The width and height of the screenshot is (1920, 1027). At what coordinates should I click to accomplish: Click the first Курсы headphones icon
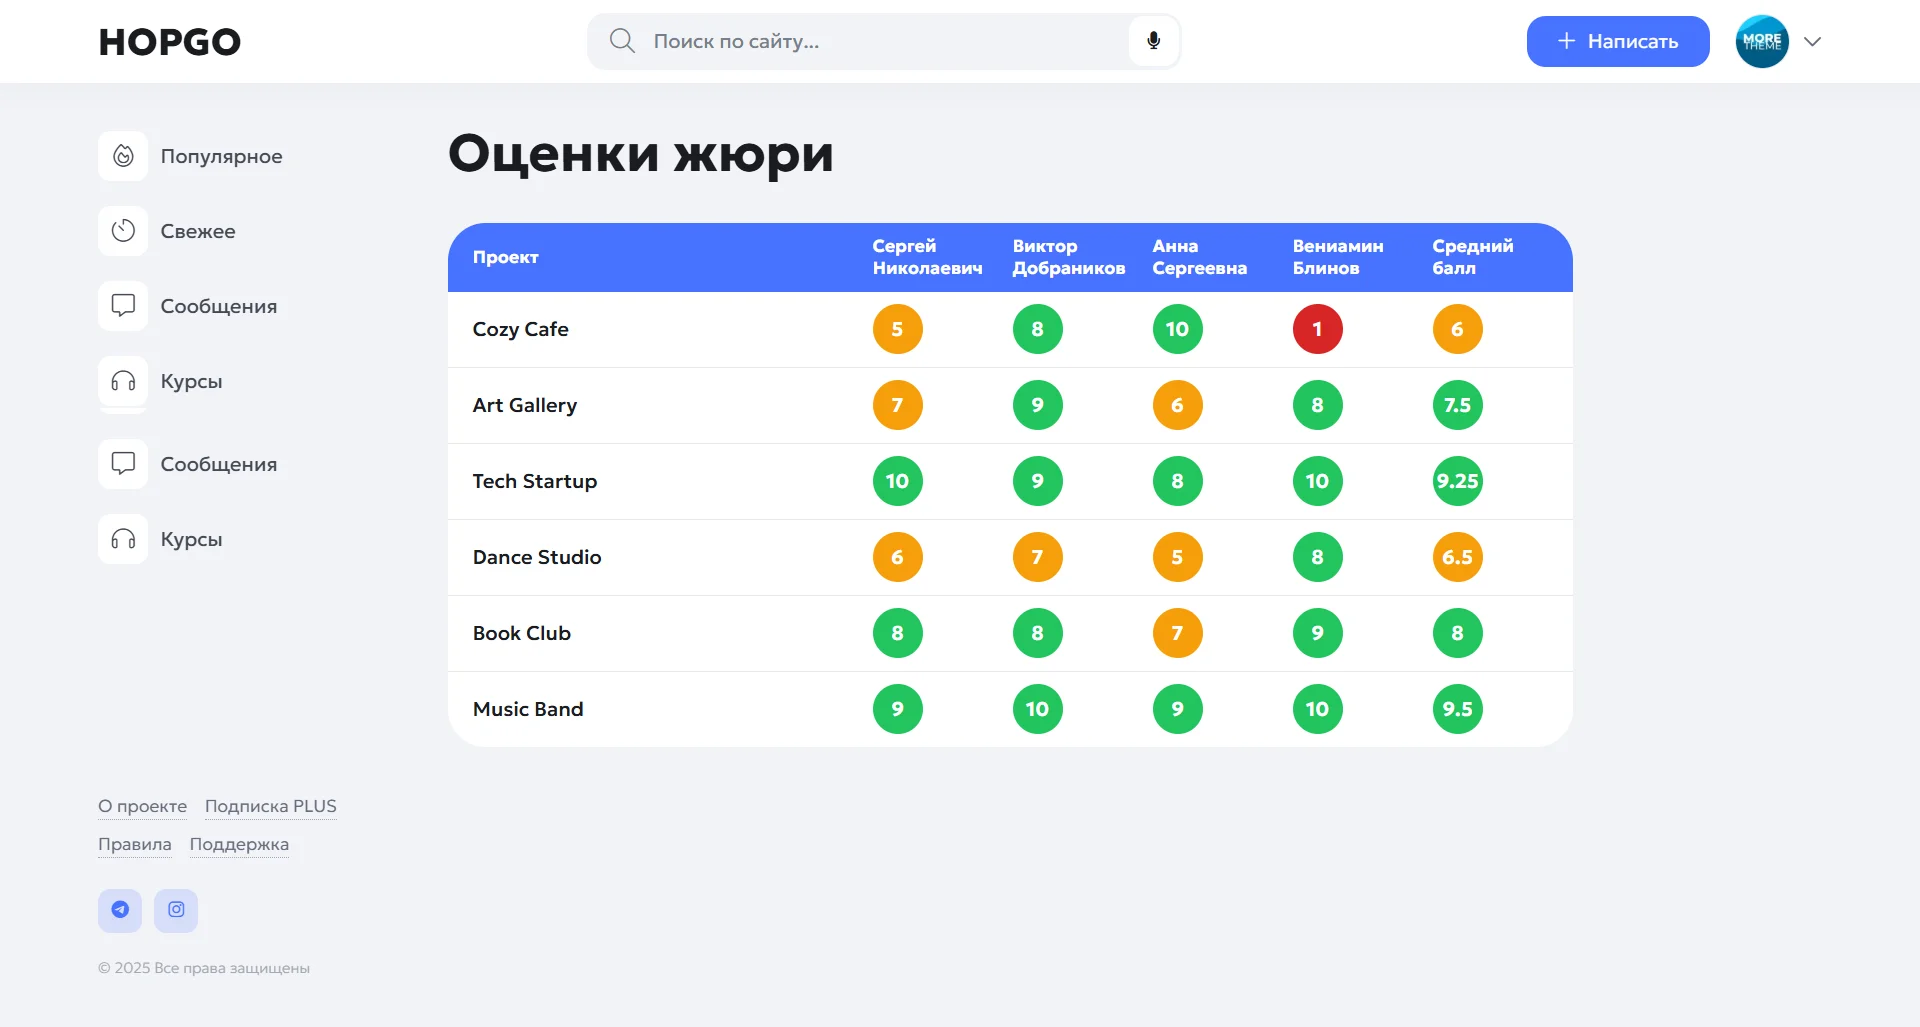point(123,381)
